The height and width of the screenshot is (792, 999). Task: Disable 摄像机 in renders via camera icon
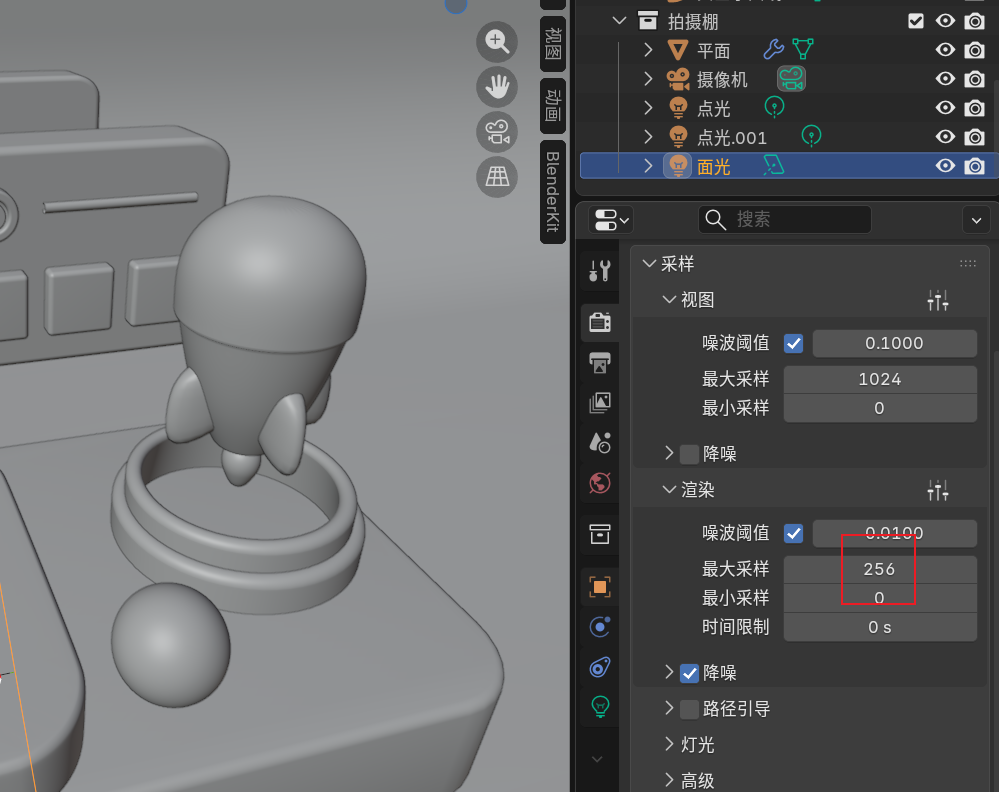coord(975,79)
